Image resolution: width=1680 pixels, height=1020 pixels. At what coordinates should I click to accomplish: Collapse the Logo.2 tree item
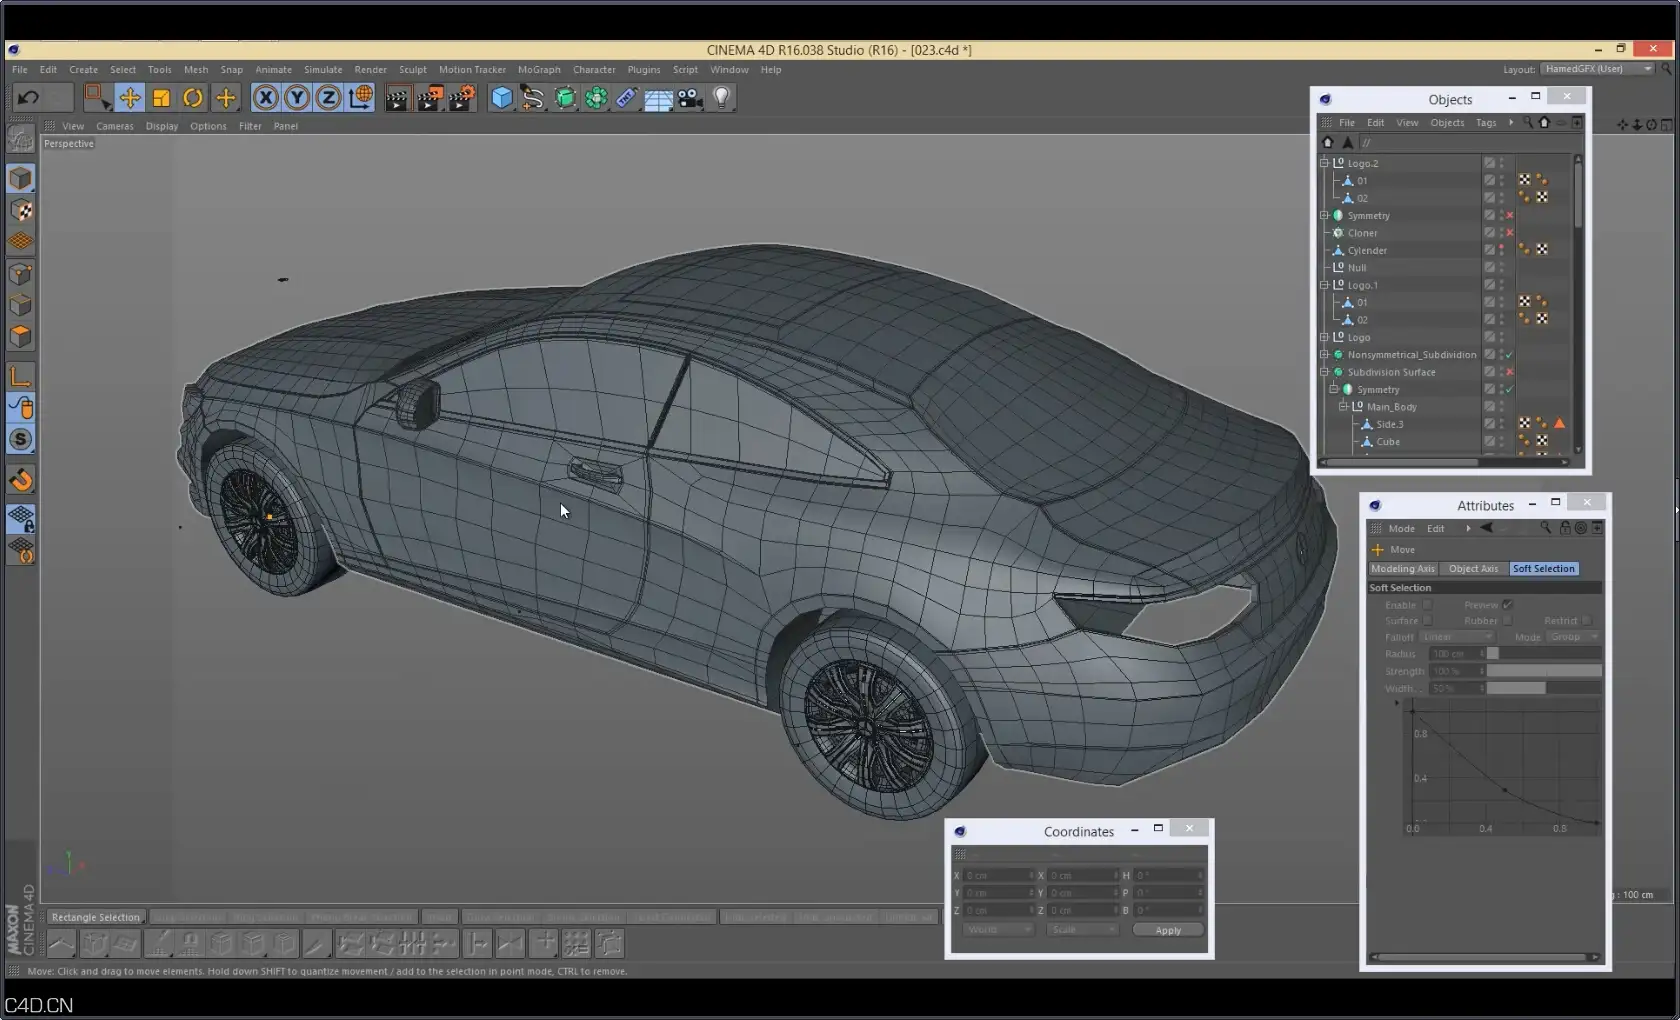click(1324, 163)
